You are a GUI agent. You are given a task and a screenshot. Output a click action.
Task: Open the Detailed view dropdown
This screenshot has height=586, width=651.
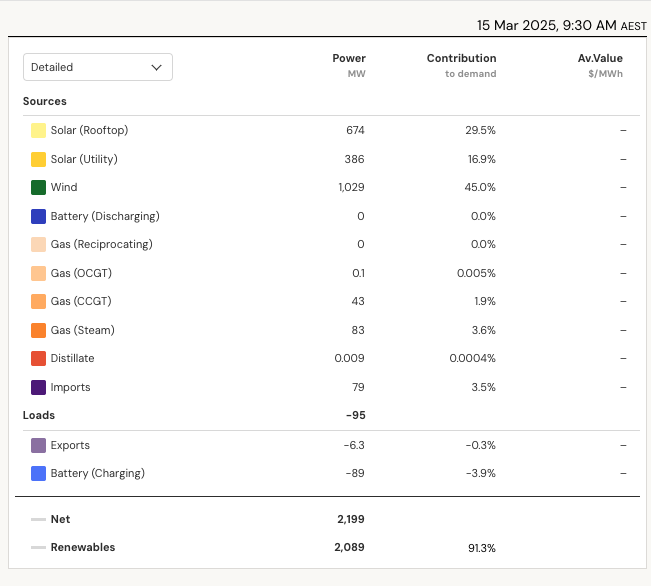click(98, 67)
